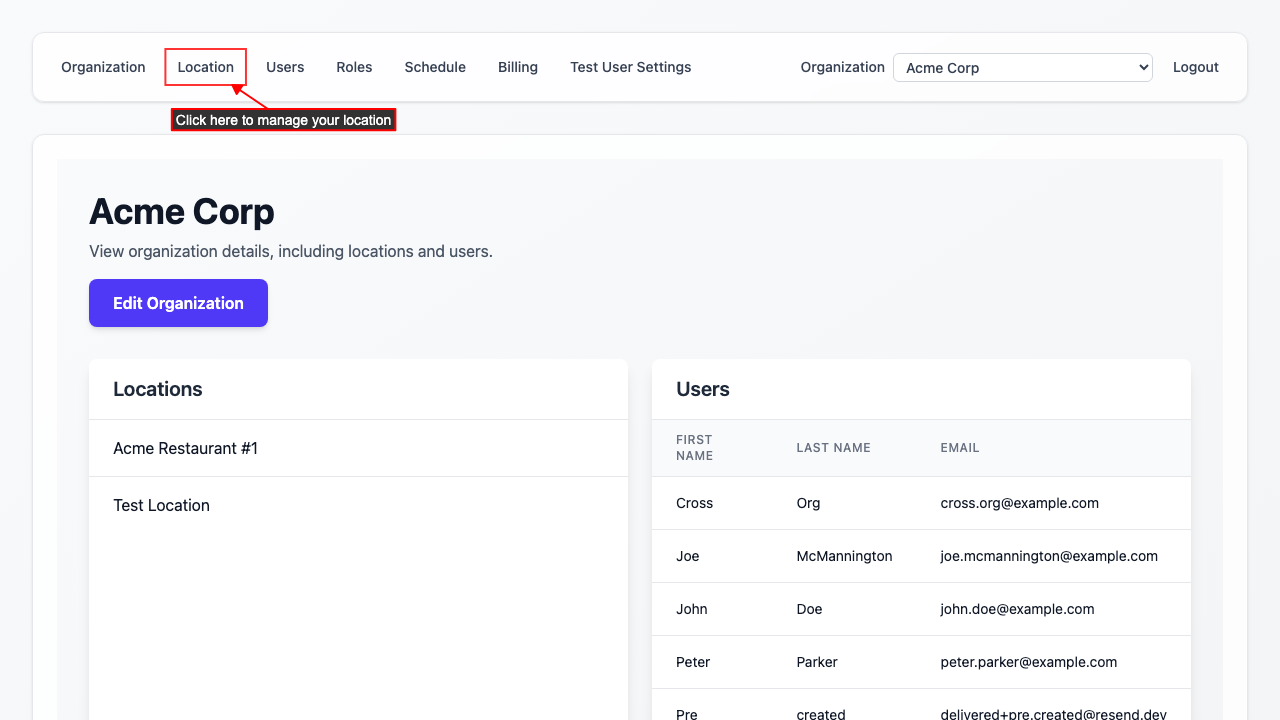
Task: Click the Acme Corp page heading
Action: pos(181,211)
